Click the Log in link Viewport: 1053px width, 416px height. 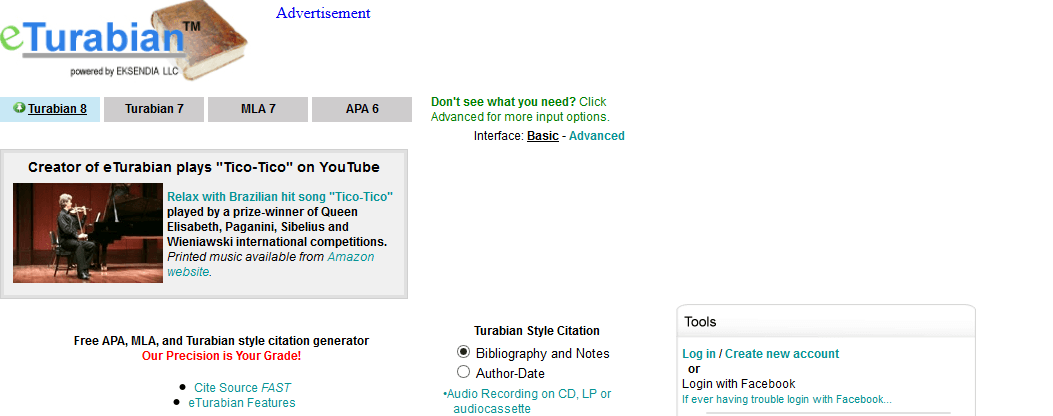pyautogui.click(x=699, y=354)
